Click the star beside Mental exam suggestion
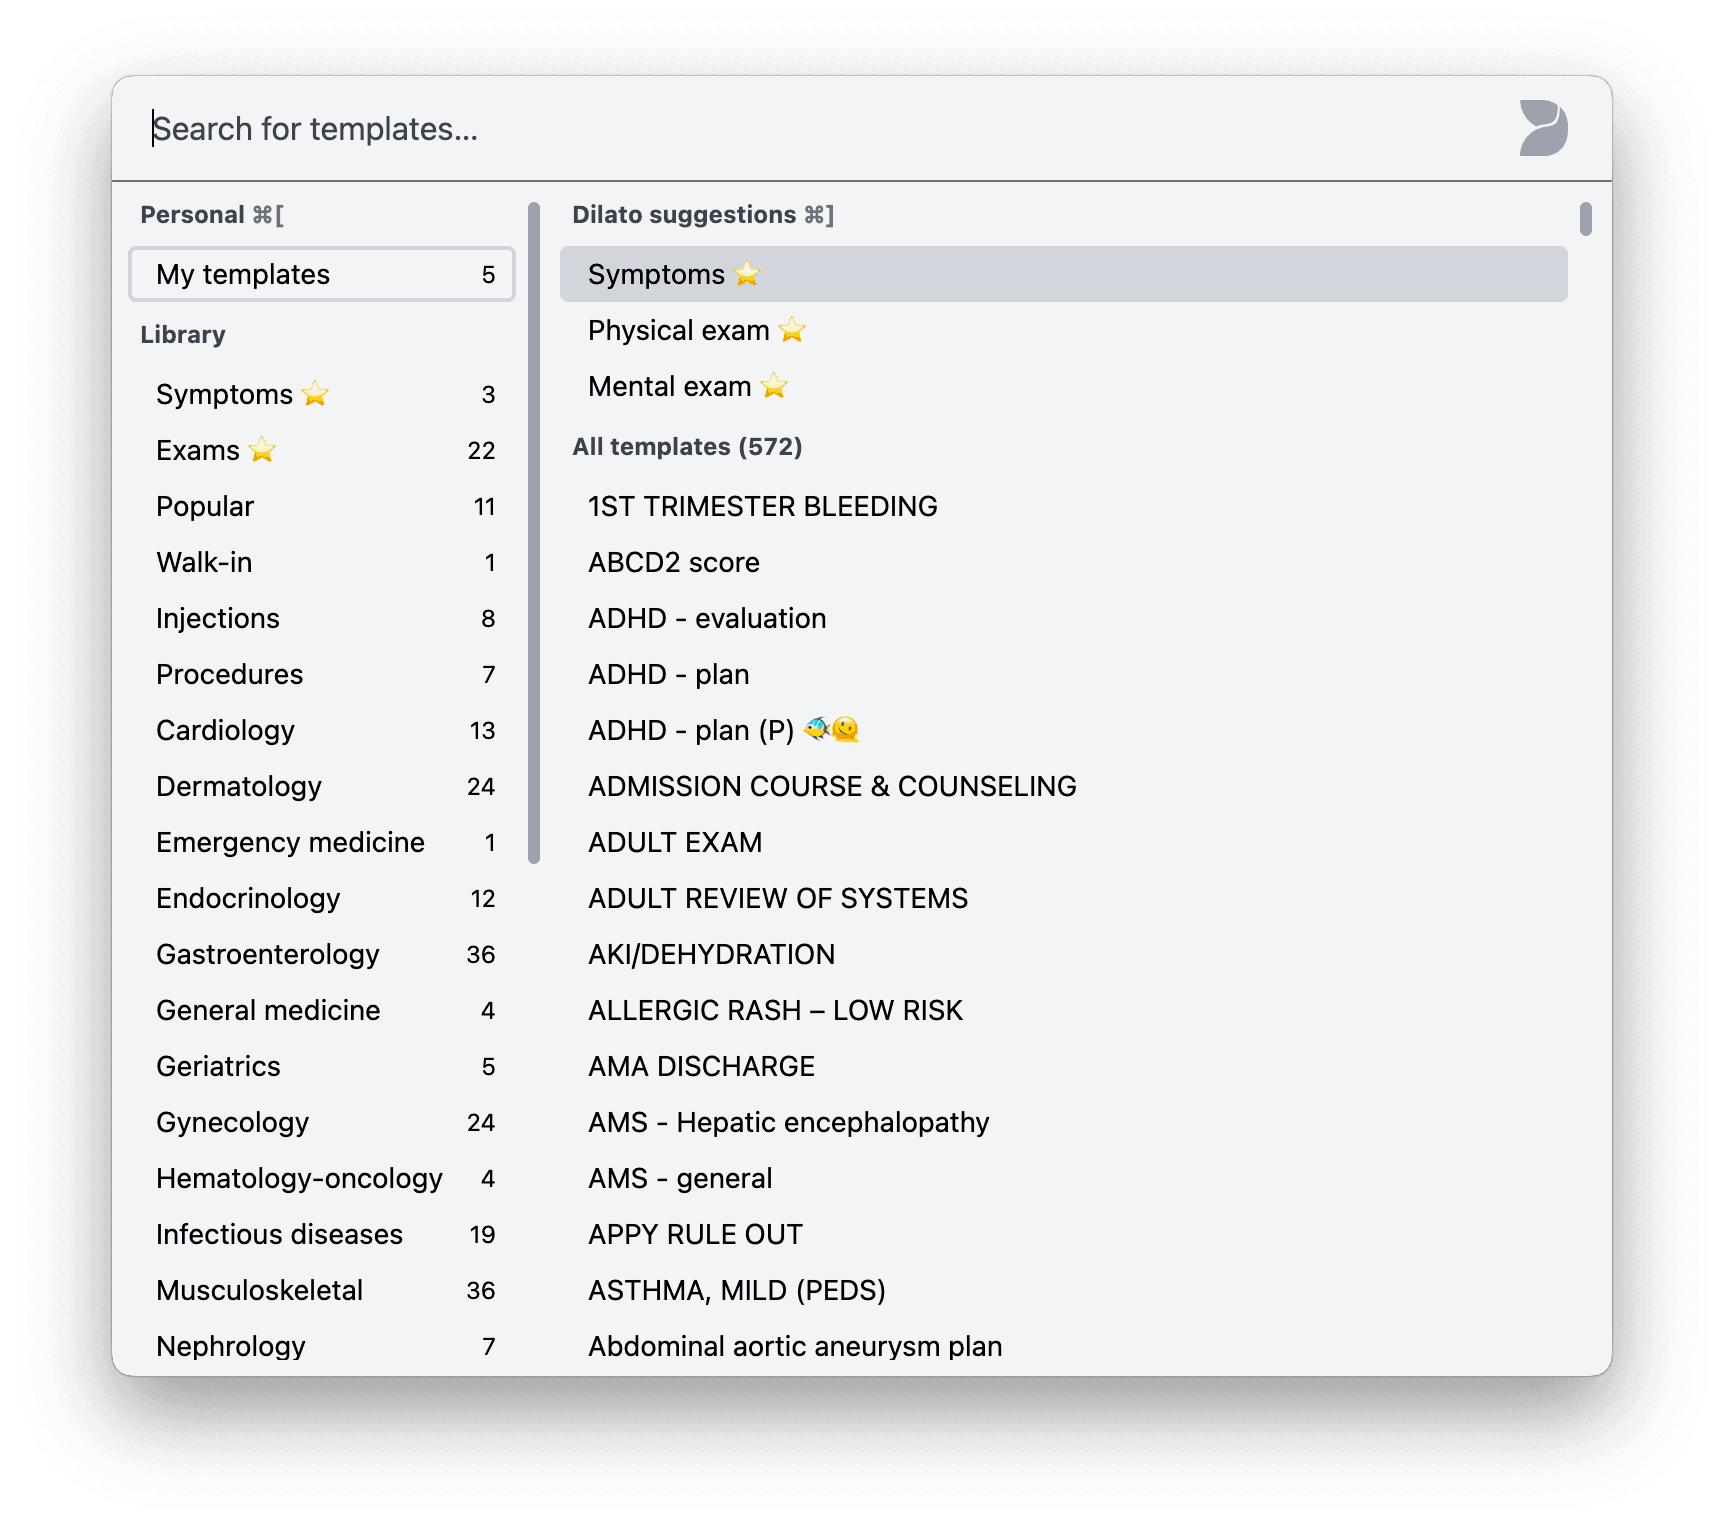 point(774,385)
